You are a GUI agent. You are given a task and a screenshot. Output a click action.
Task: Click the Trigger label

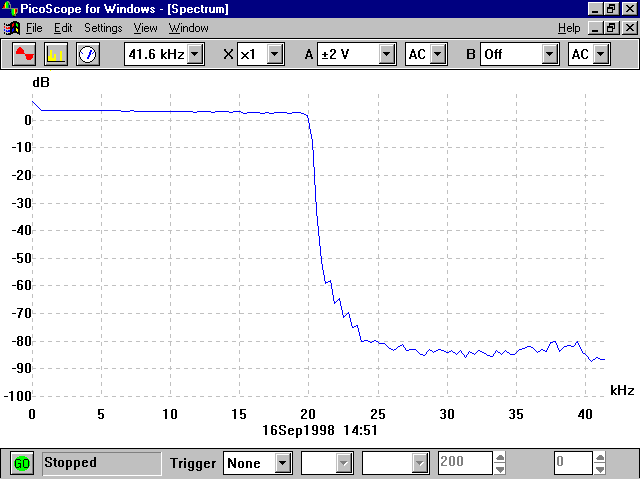point(193,464)
